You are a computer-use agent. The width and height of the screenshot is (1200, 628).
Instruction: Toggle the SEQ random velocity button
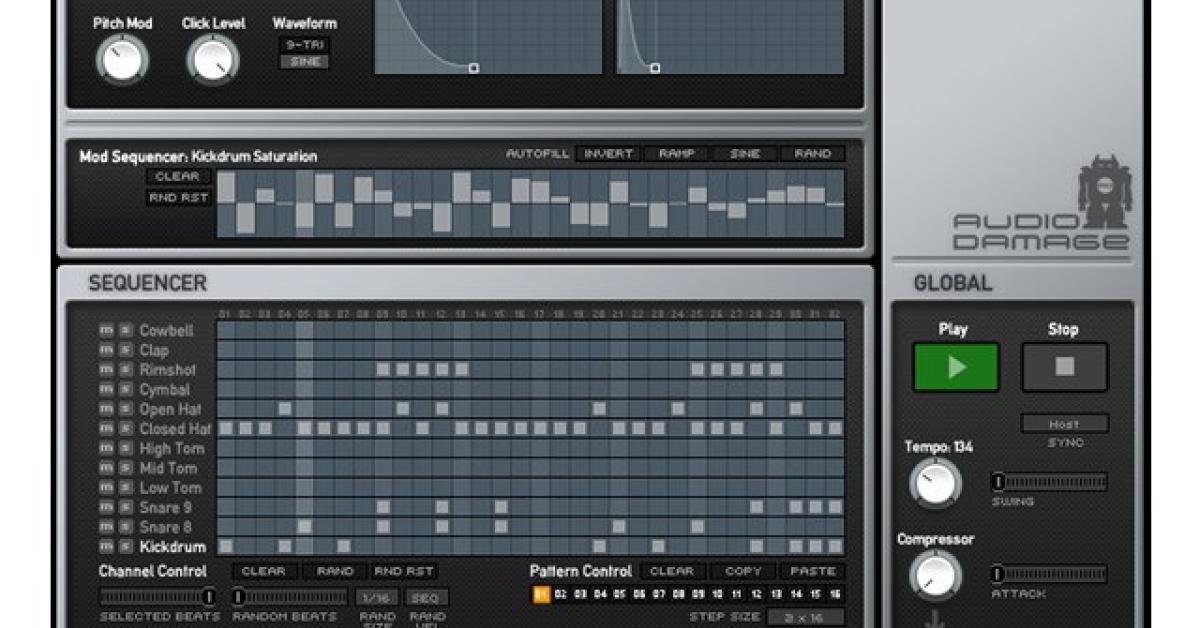tap(427, 598)
